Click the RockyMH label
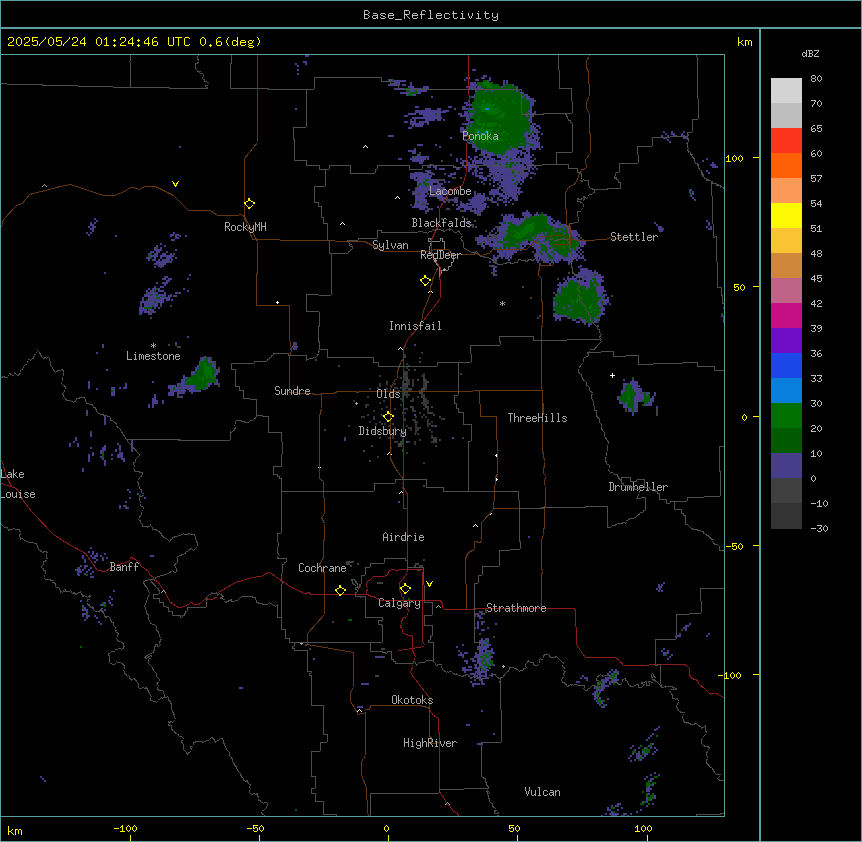The image size is (862, 842). pyautogui.click(x=245, y=227)
